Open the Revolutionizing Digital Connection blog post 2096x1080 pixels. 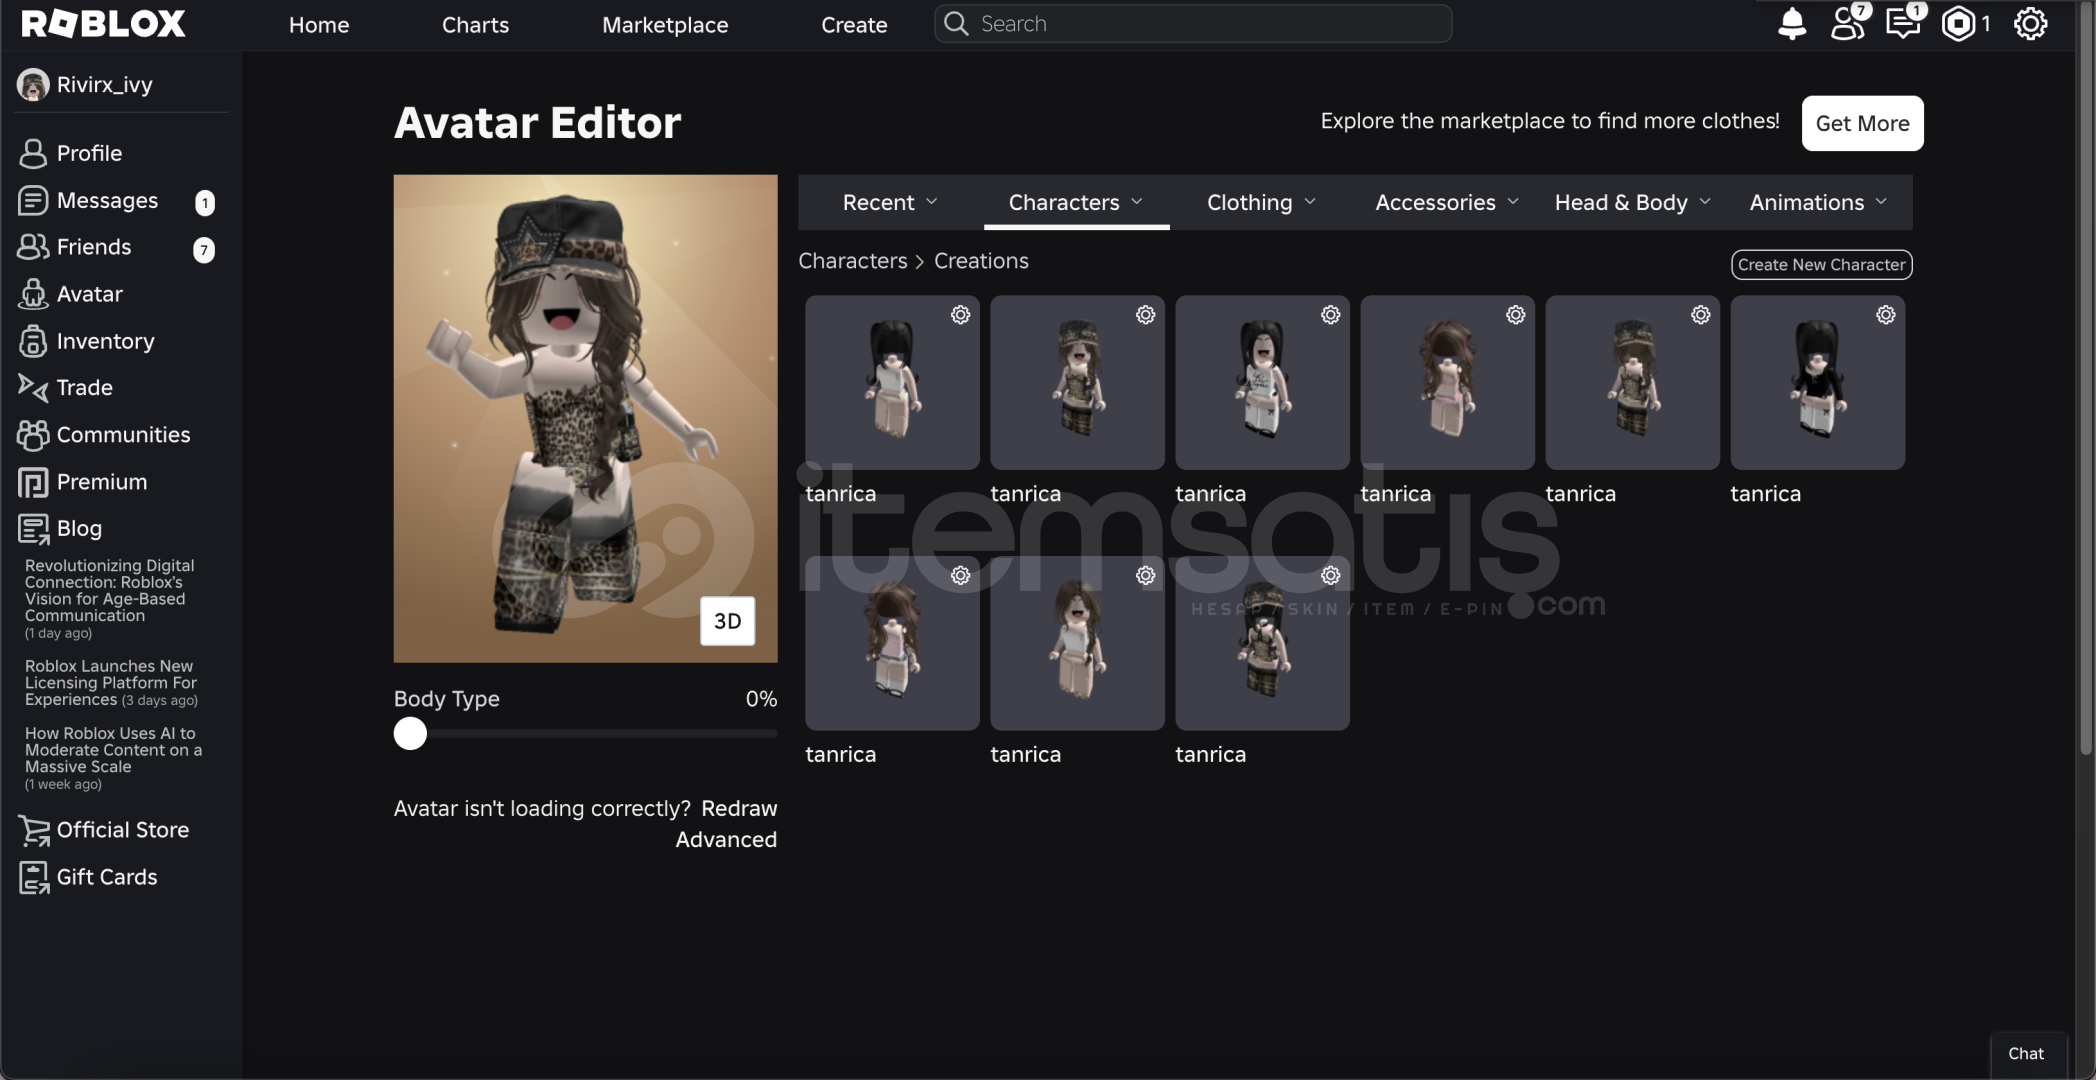click(110, 598)
